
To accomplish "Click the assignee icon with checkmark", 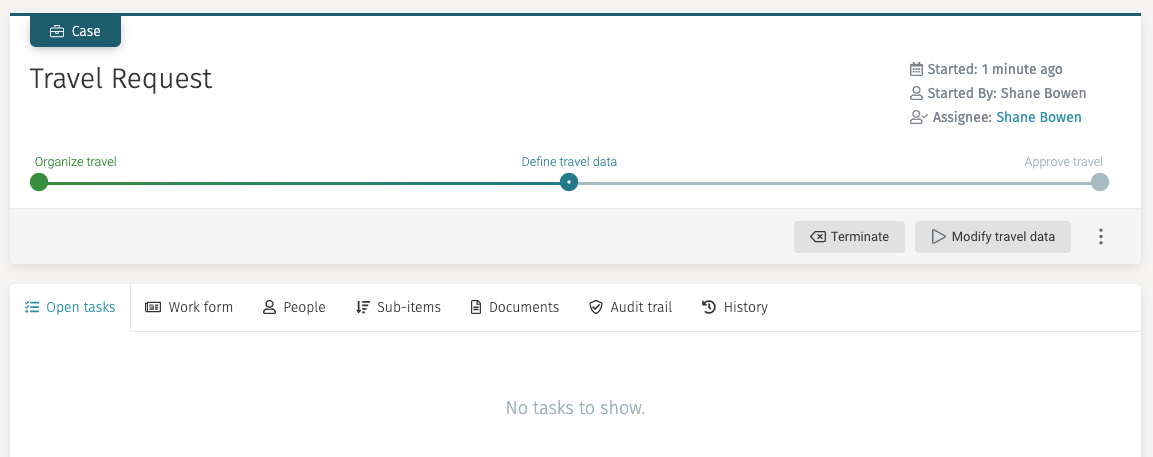I will point(917,117).
